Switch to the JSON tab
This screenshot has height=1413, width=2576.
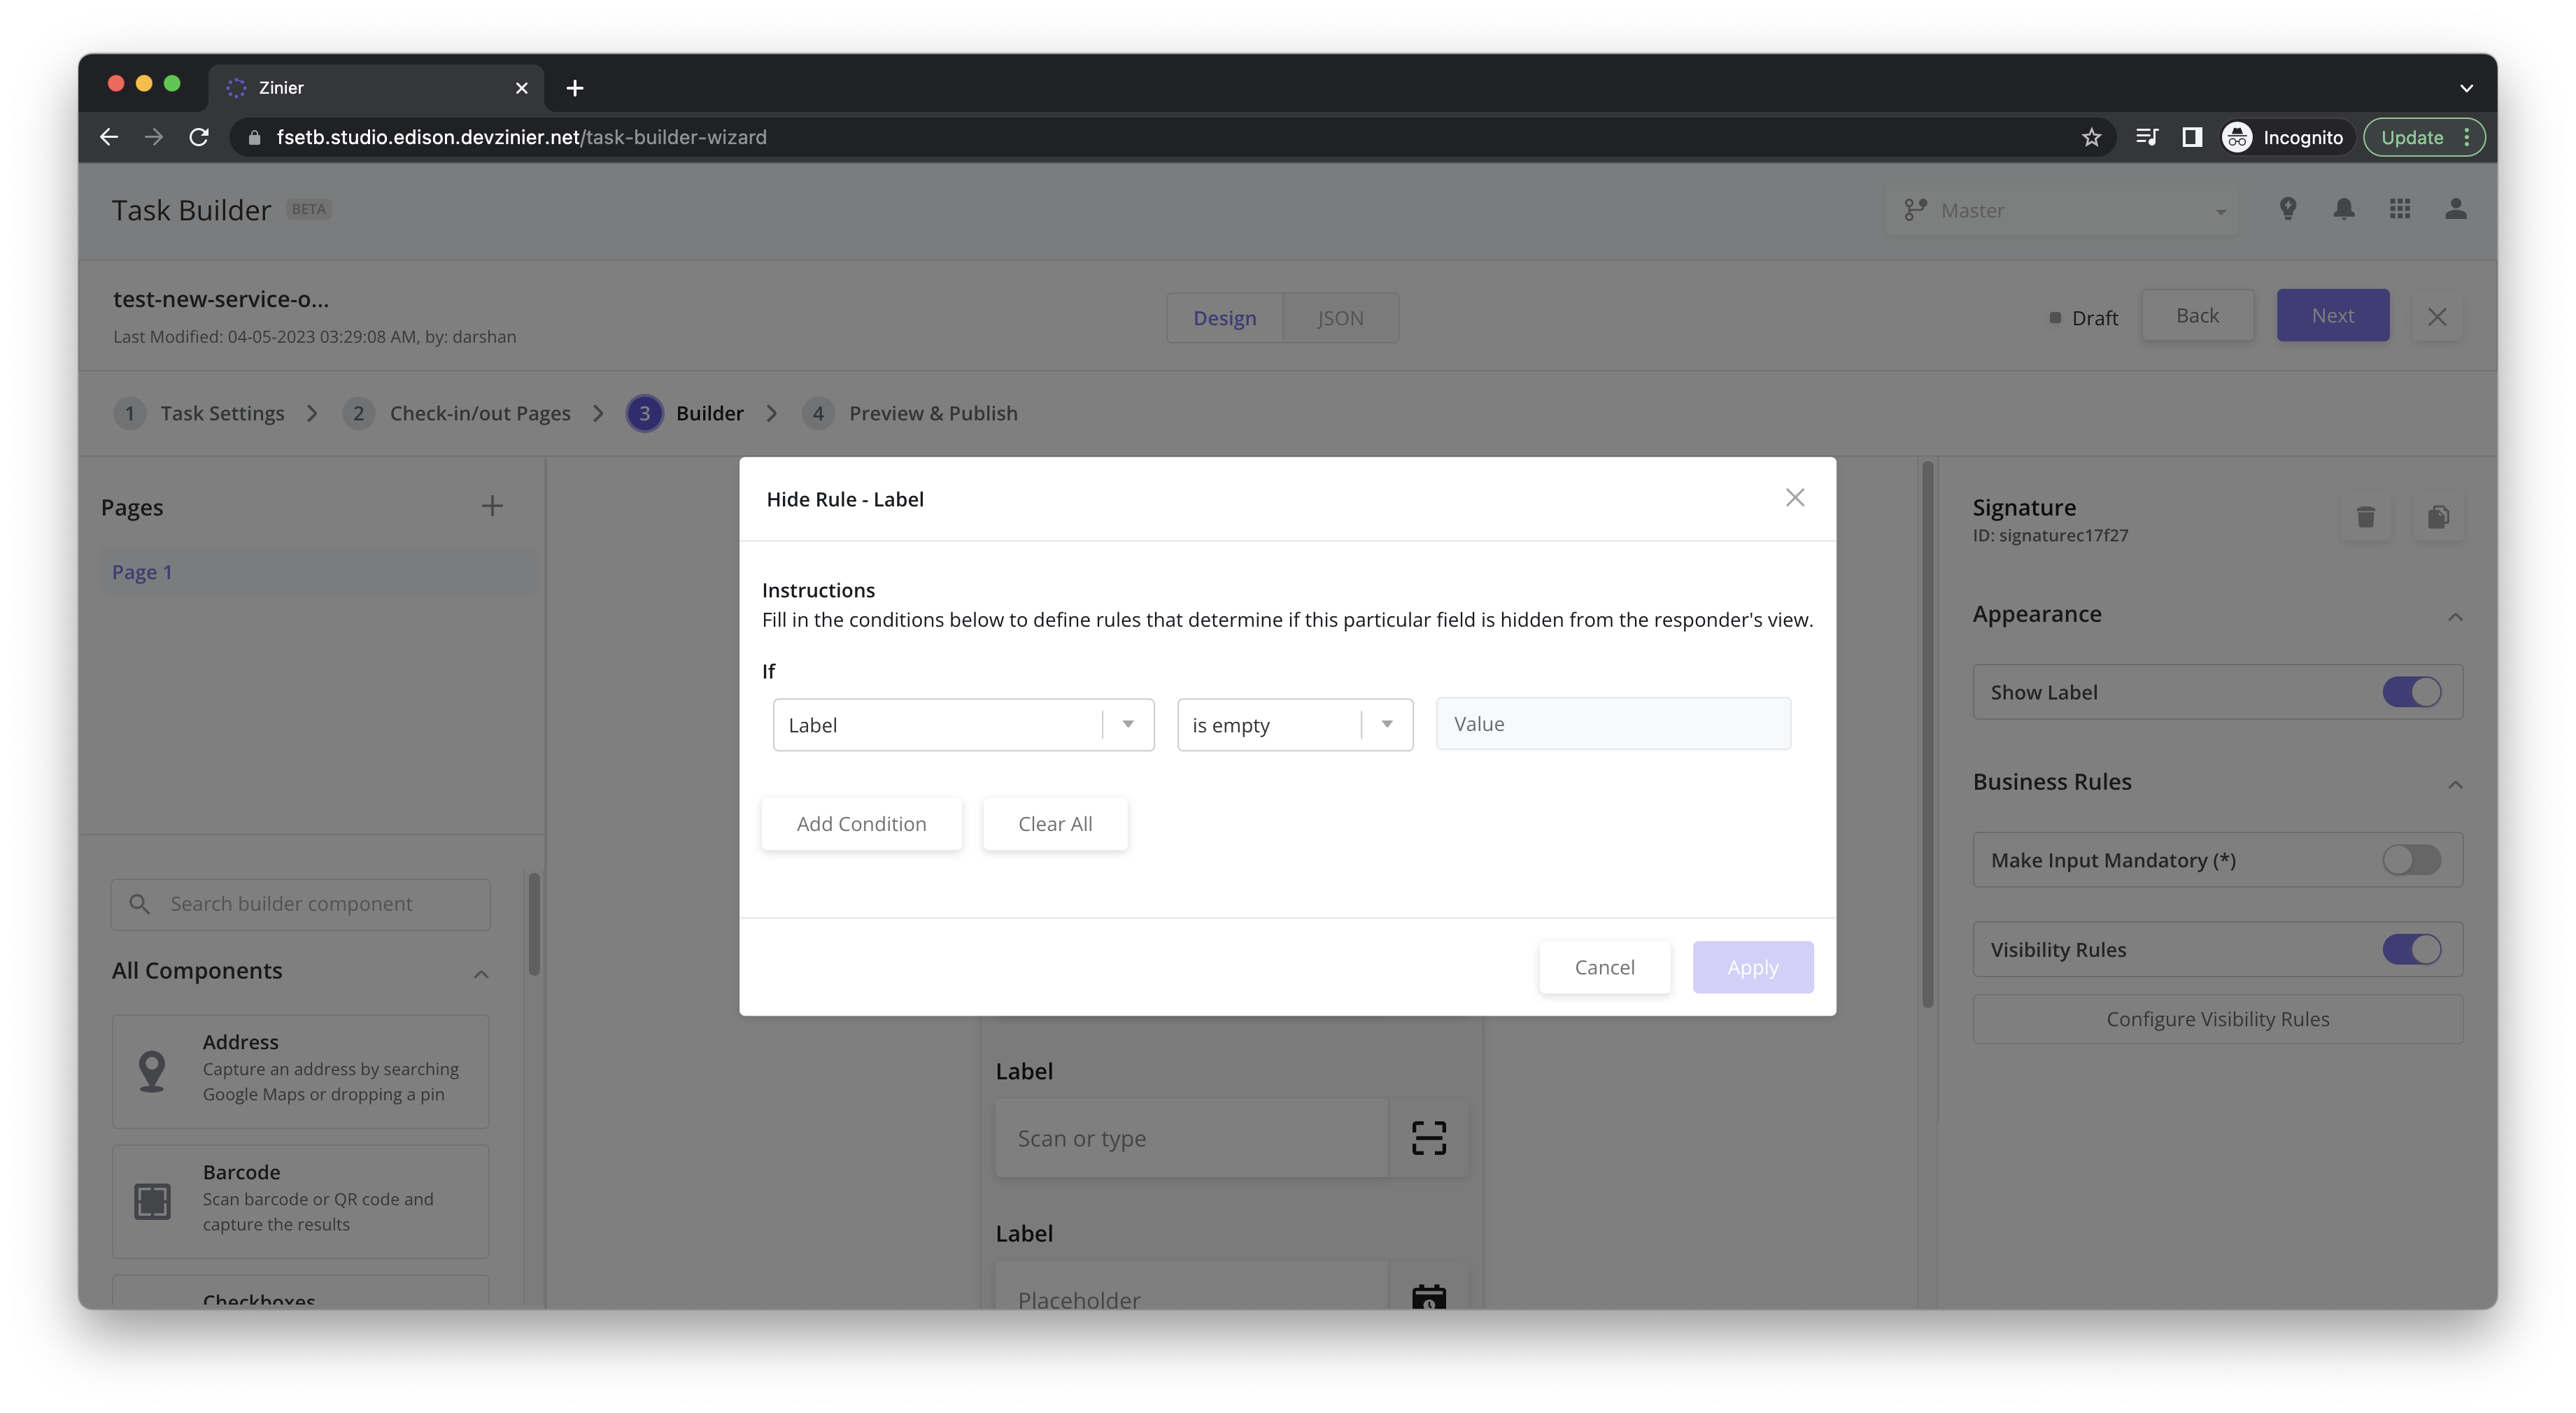point(1340,317)
